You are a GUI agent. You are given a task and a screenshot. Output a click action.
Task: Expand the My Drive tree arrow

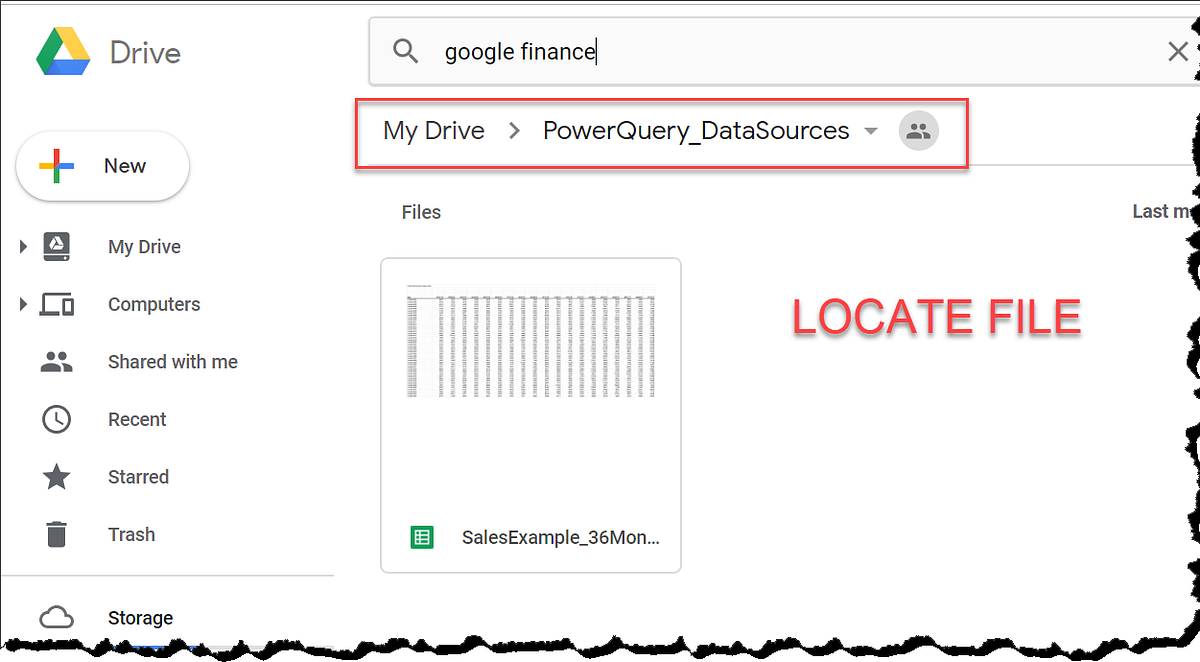click(22, 246)
